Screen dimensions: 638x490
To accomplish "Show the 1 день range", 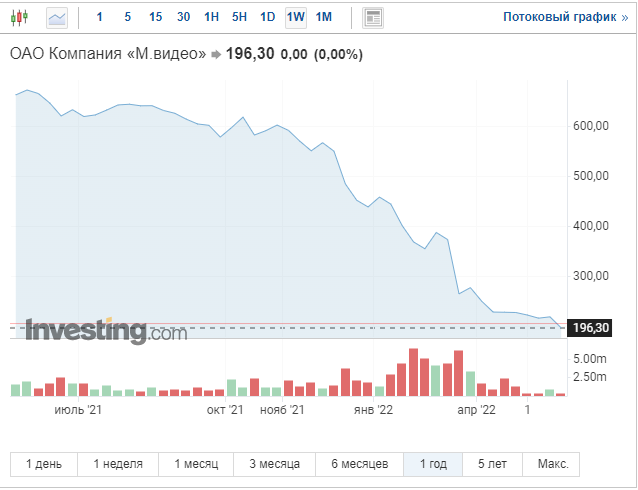I will [44, 464].
